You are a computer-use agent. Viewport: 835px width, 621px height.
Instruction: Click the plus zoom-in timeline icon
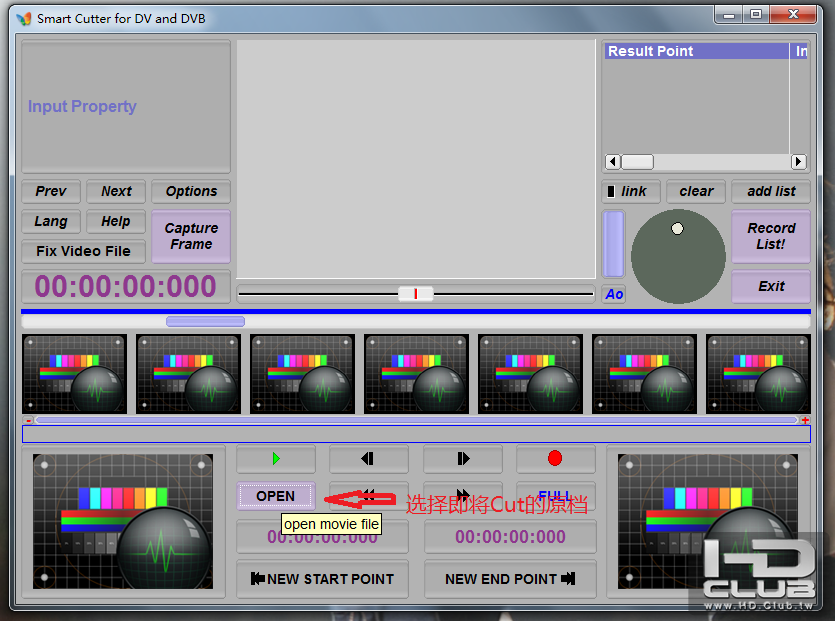click(x=805, y=420)
